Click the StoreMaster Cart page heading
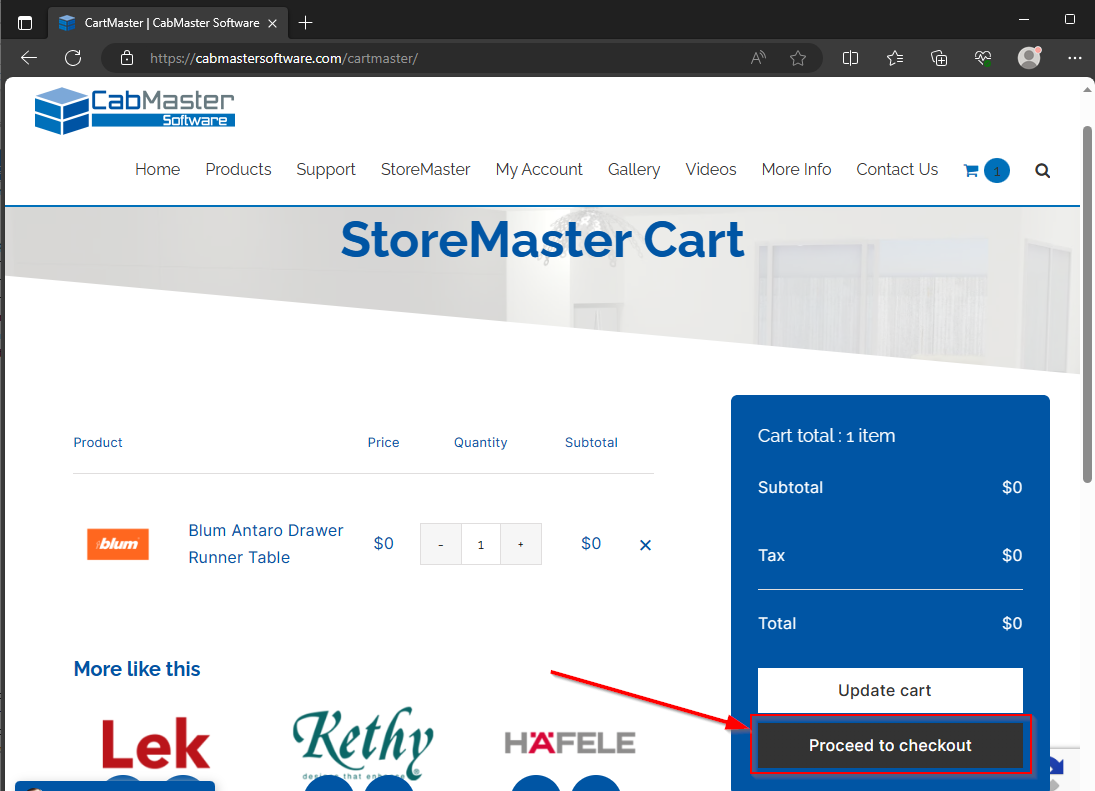Image resolution: width=1095 pixels, height=791 pixels. coord(543,239)
